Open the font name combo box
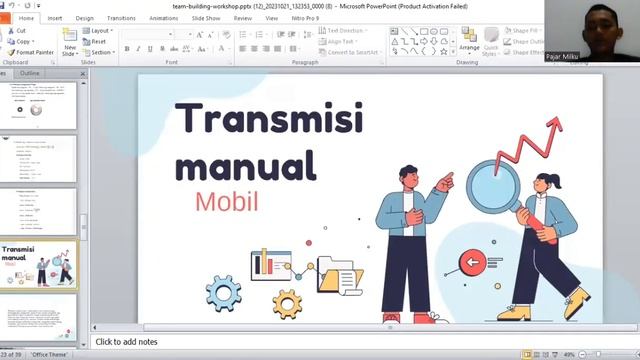Screen dimensions: 640x360 148,35
